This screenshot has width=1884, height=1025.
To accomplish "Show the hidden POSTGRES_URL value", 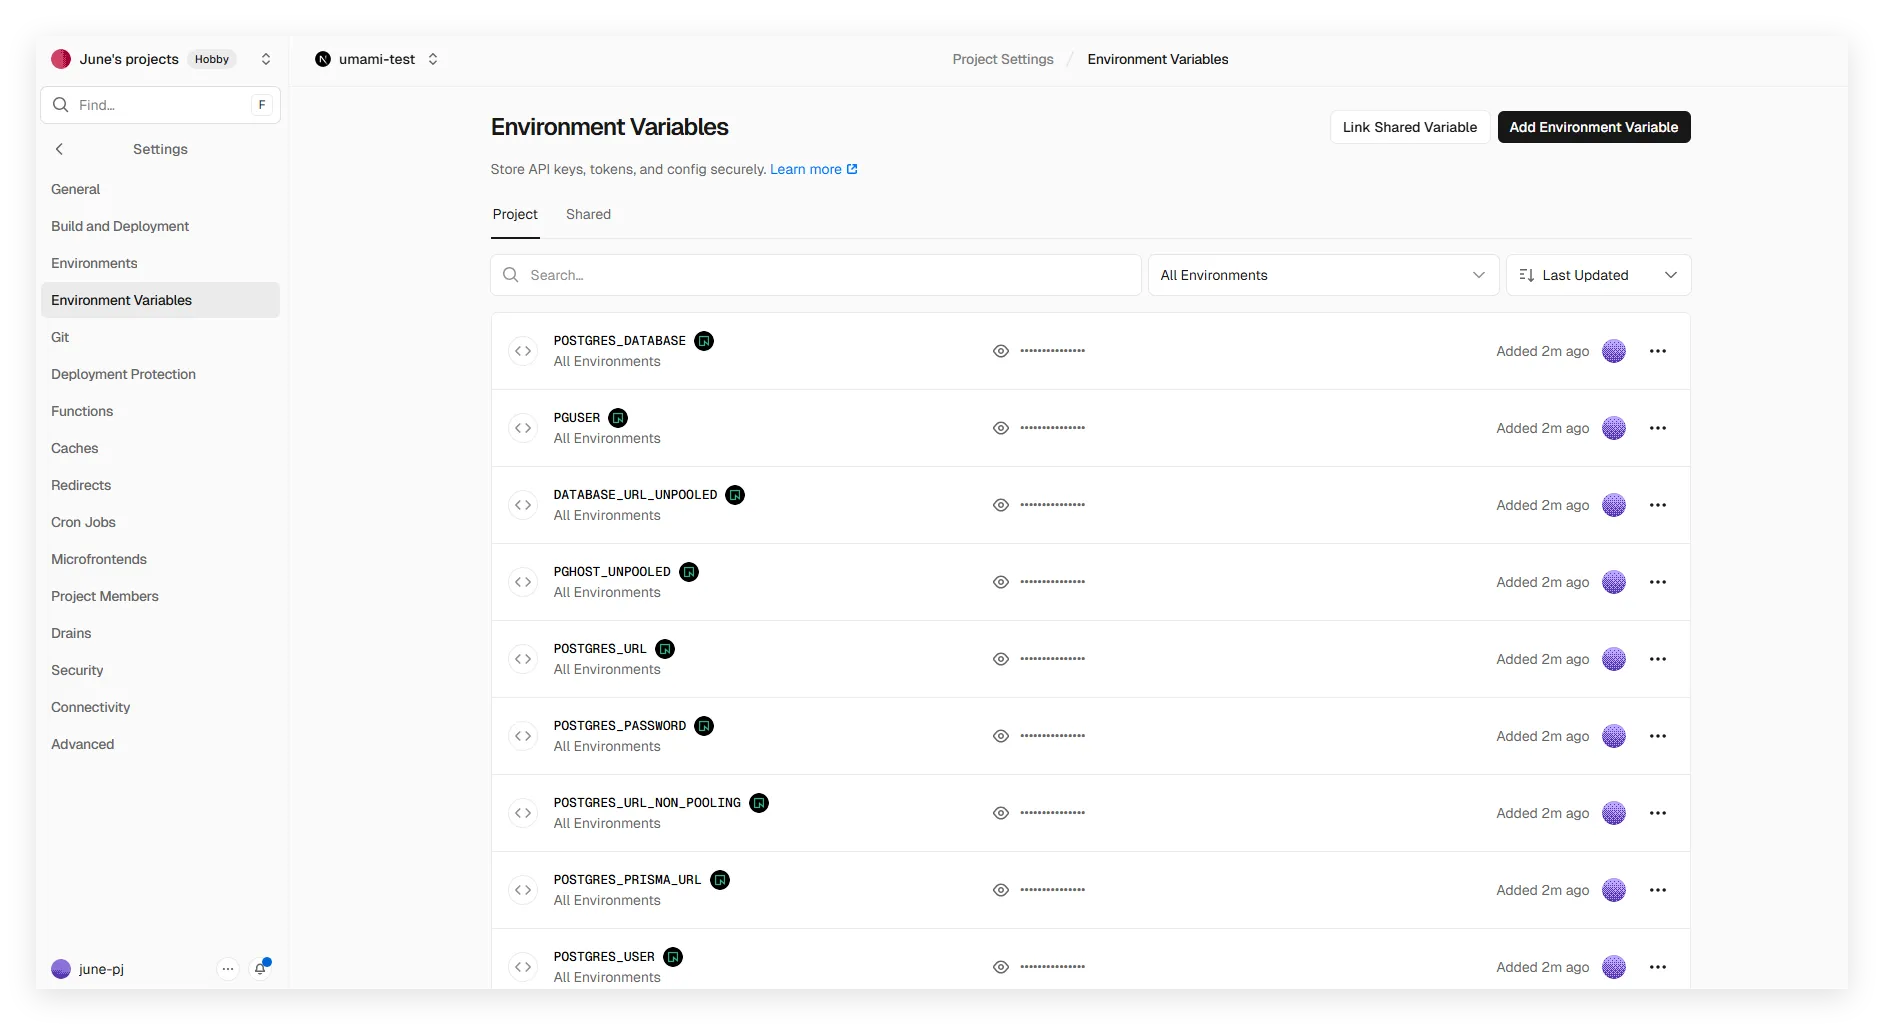I will pos(1000,659).
